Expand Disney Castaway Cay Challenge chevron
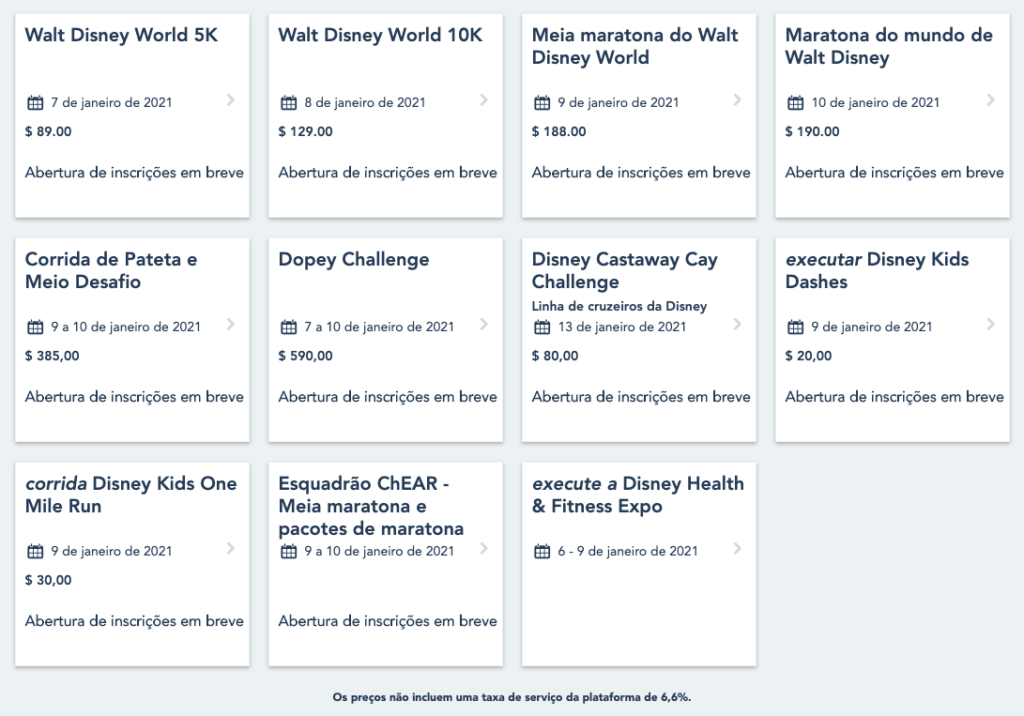Screen dimensions: 1024x716 (737, 324)
